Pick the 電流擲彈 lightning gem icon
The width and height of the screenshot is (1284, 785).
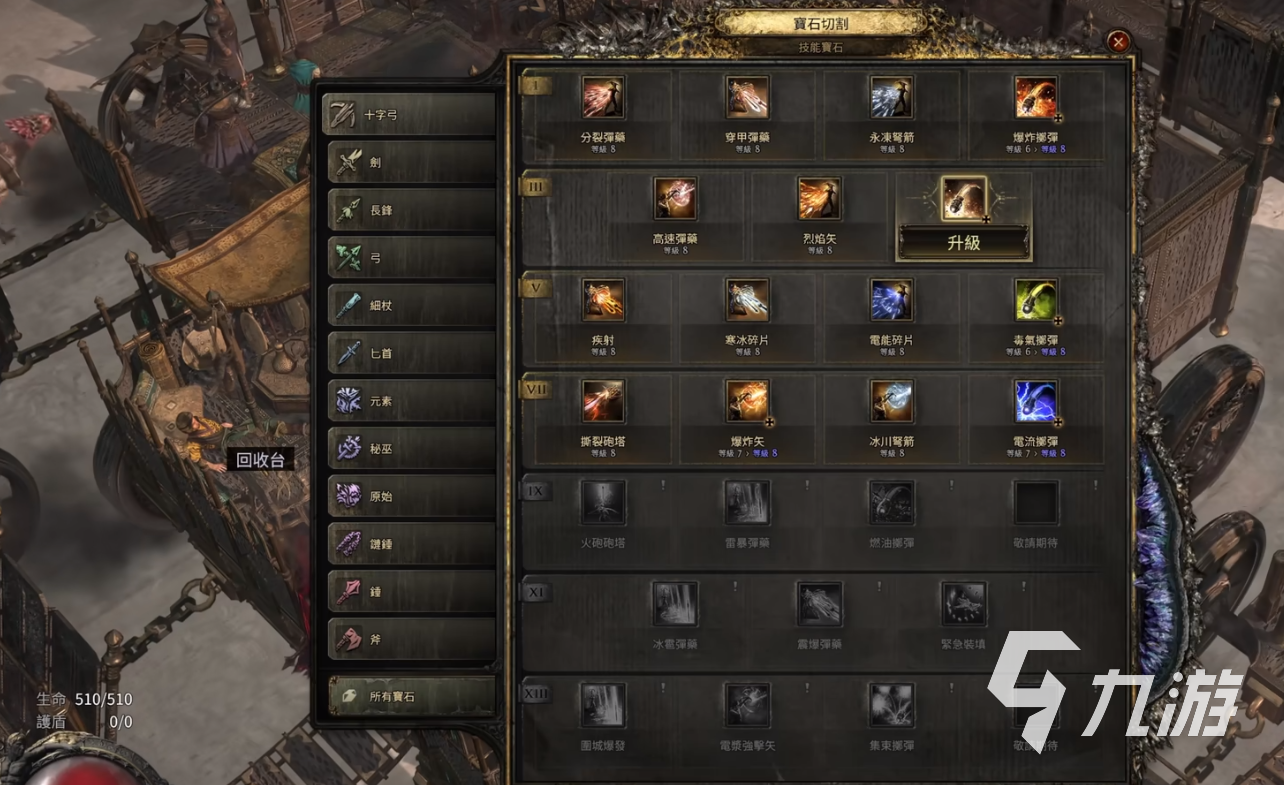click(x=1036, y=401)
